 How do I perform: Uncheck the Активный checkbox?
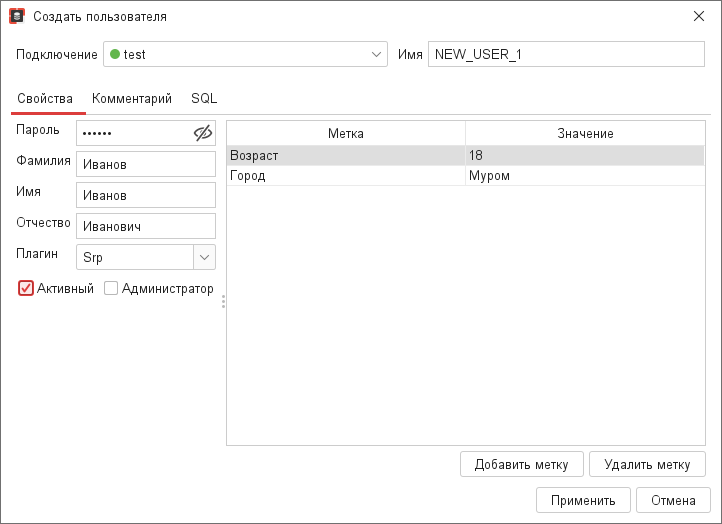click(27, 288)
